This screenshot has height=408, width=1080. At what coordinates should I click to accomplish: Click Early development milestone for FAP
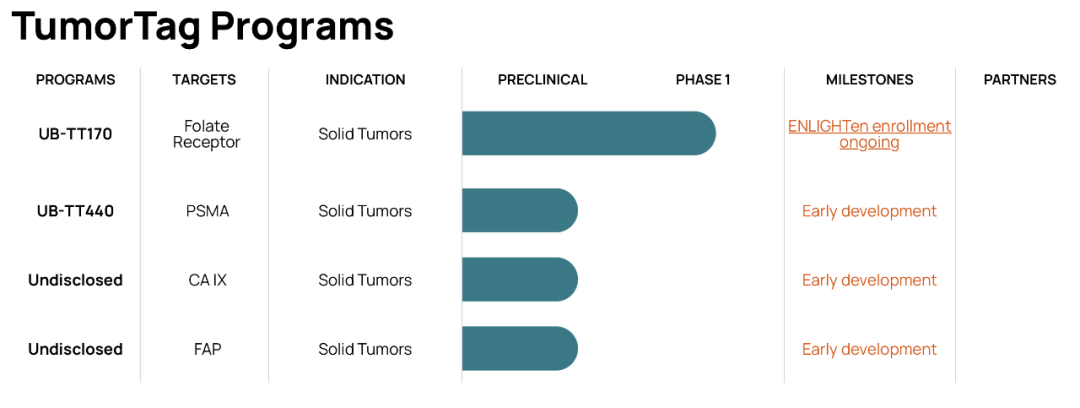(869, 349)
